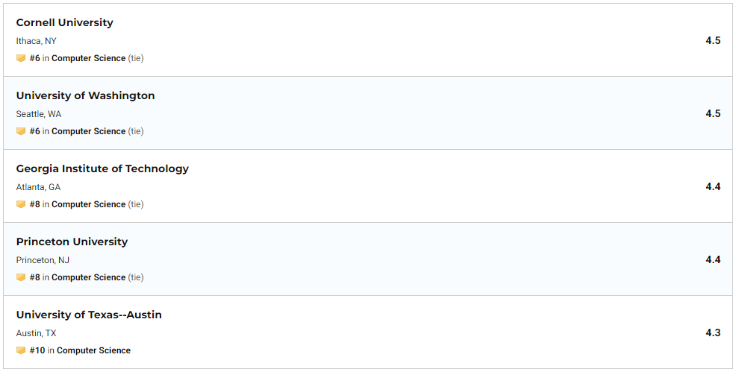Click the Ithaca, NY location text
The width and height of the screenshot is (738, 375).
[x=36, y=41]
